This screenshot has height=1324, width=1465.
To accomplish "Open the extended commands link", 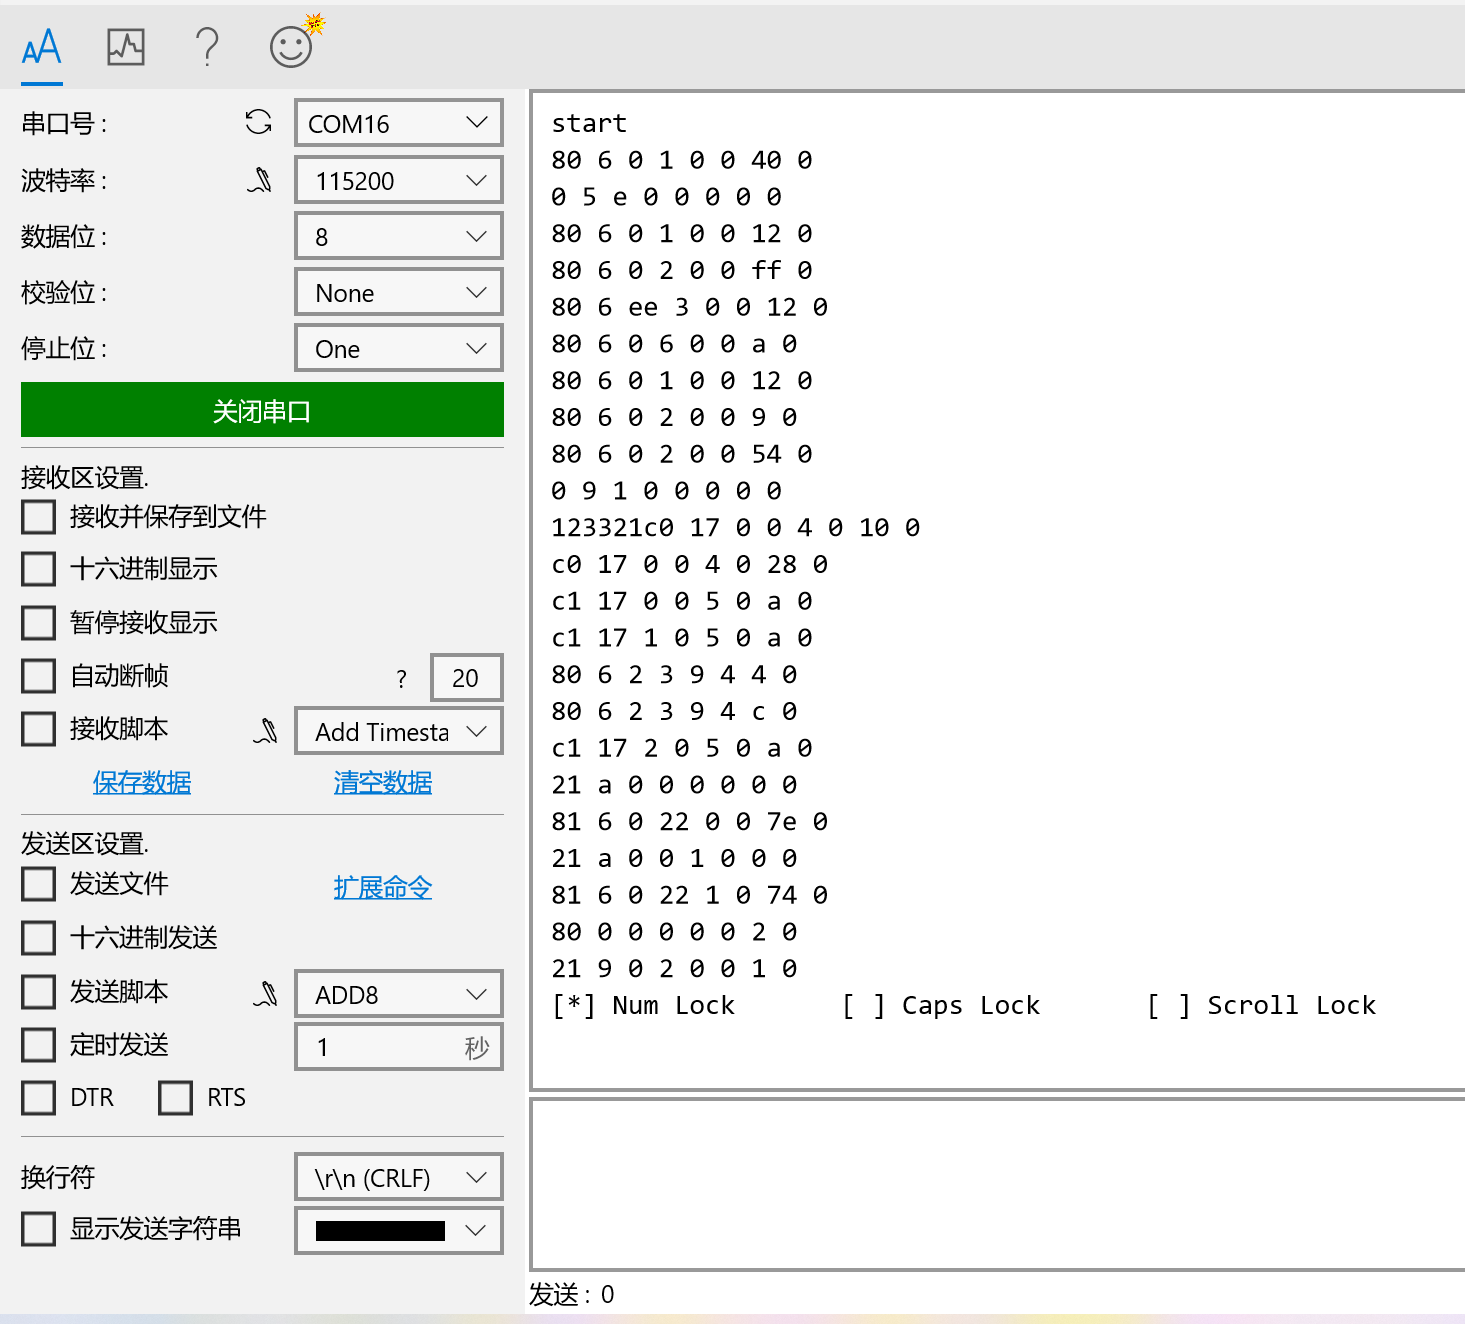I will pos(383,887).
